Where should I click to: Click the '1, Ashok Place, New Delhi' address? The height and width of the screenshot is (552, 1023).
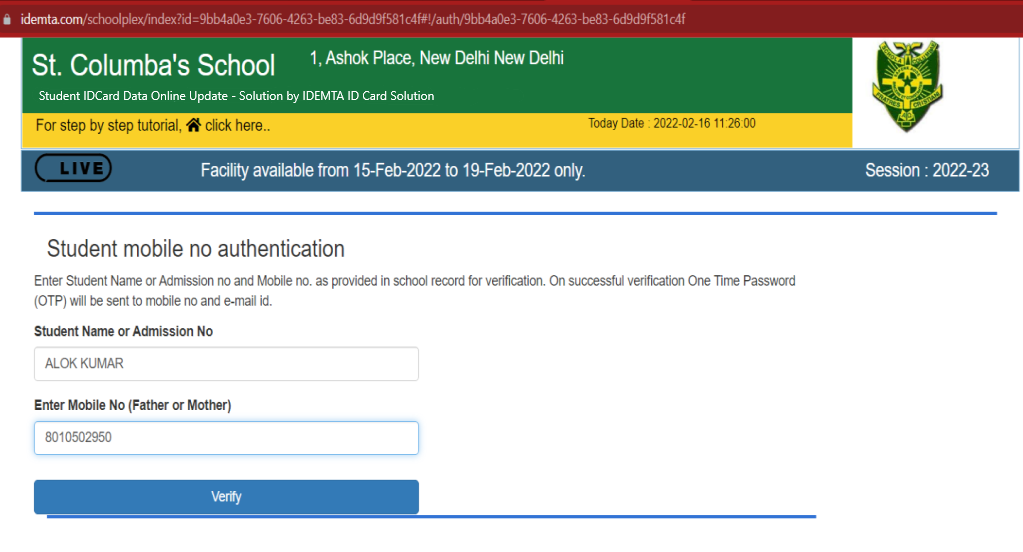tap(436, 58)
